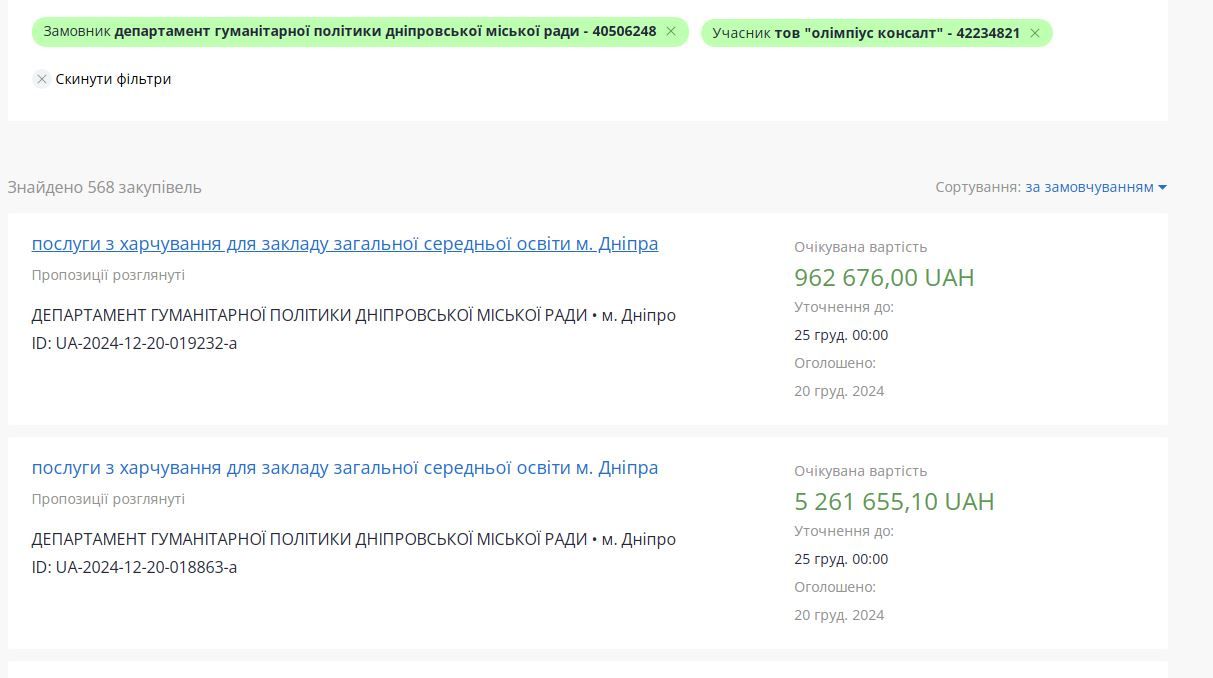1213x678 pixels.
Task: Open tender title link priced 962 676,00 UAH
Action: point(344,244)
